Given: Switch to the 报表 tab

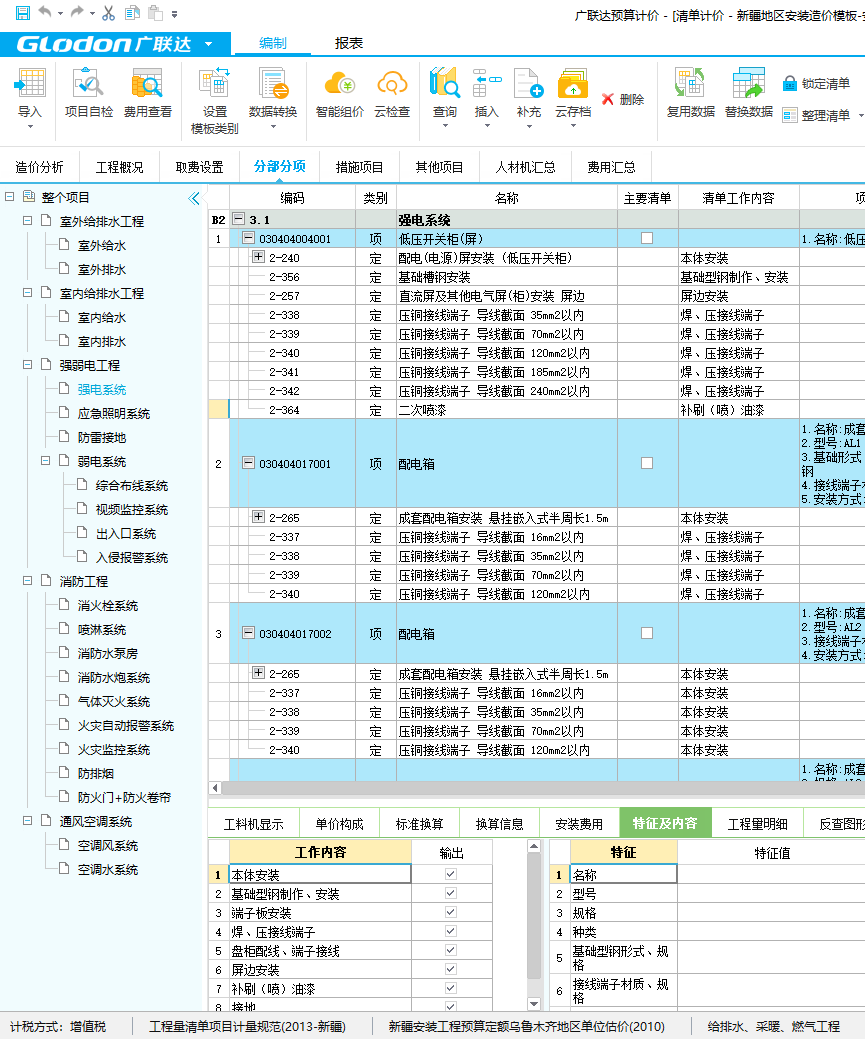Looking at the screenshot, I should point(349,45).
